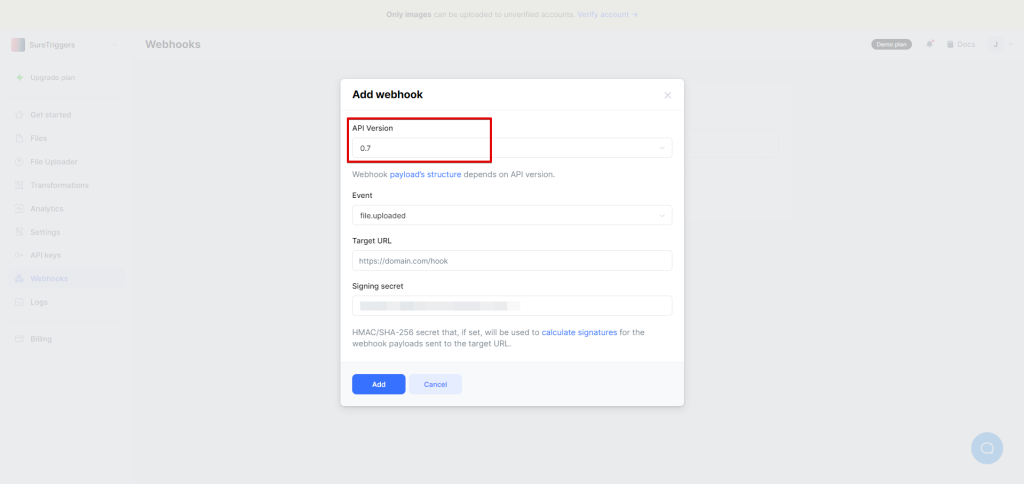Click the Billing sidebar icon

coord(19,339)
